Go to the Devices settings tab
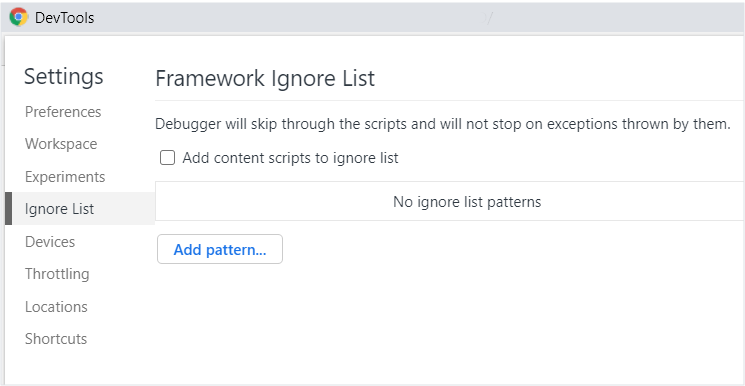745x386 pixels. click(50, 241)
